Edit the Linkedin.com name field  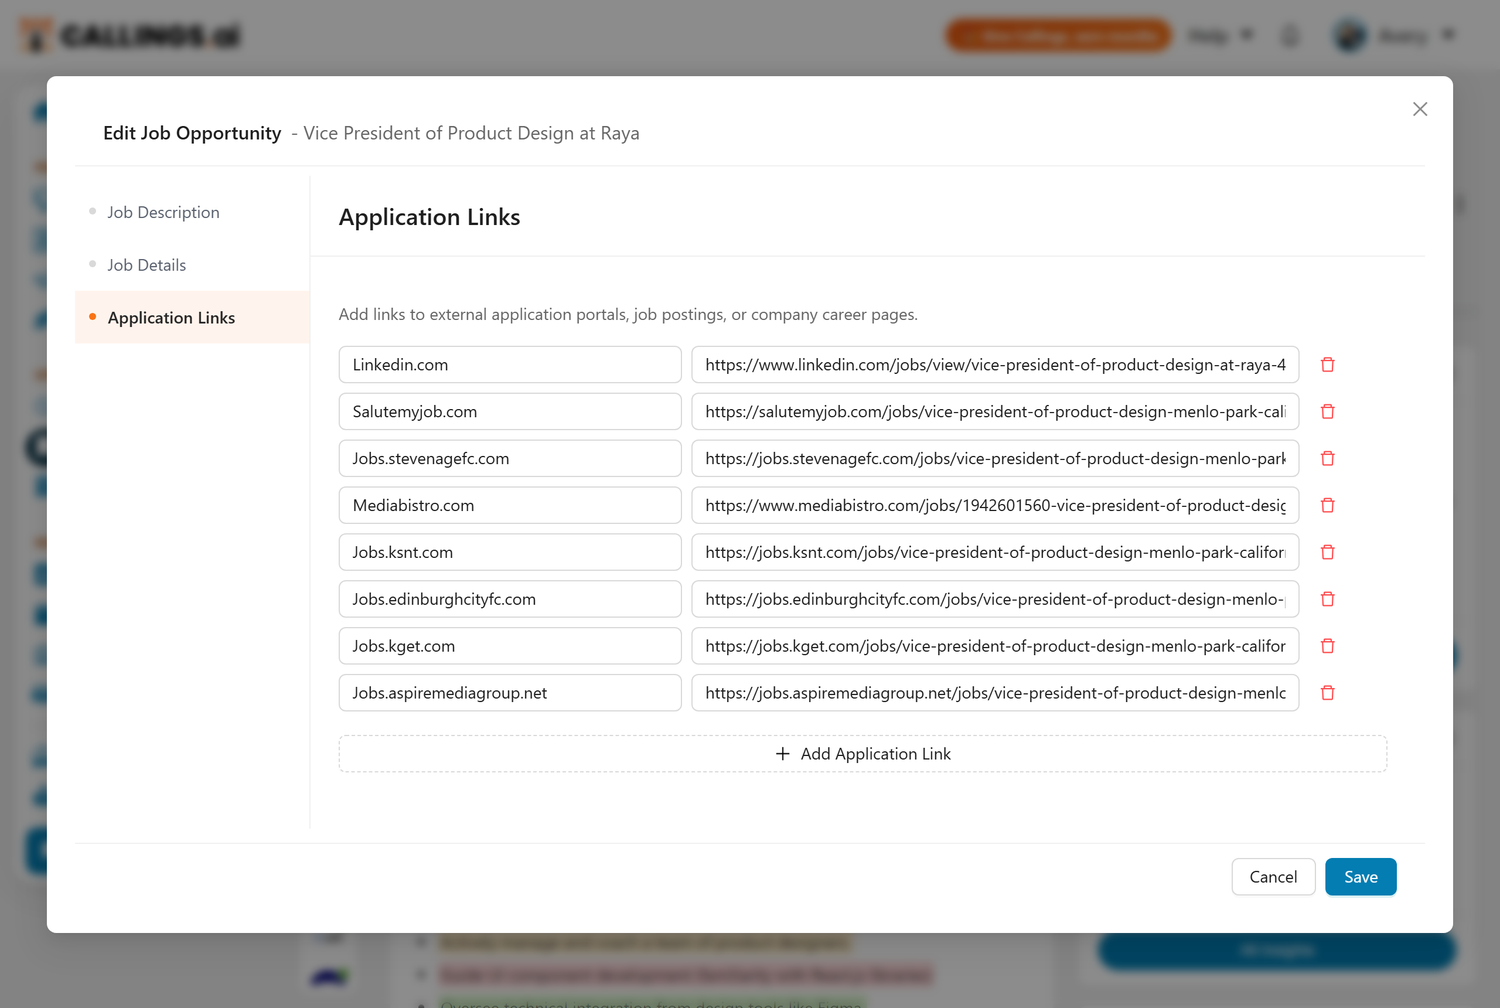(510, 365)
